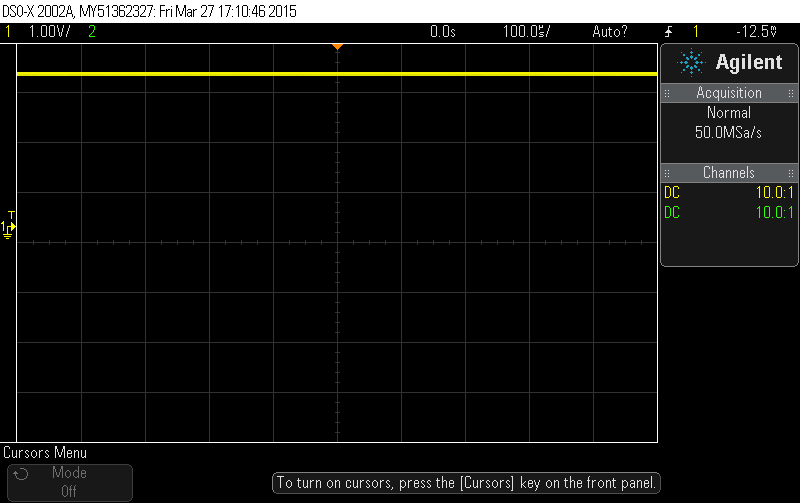Click the yellow 10.0:1 probe ratio
This screenshot has width=800, height=503.
point(774,193)
